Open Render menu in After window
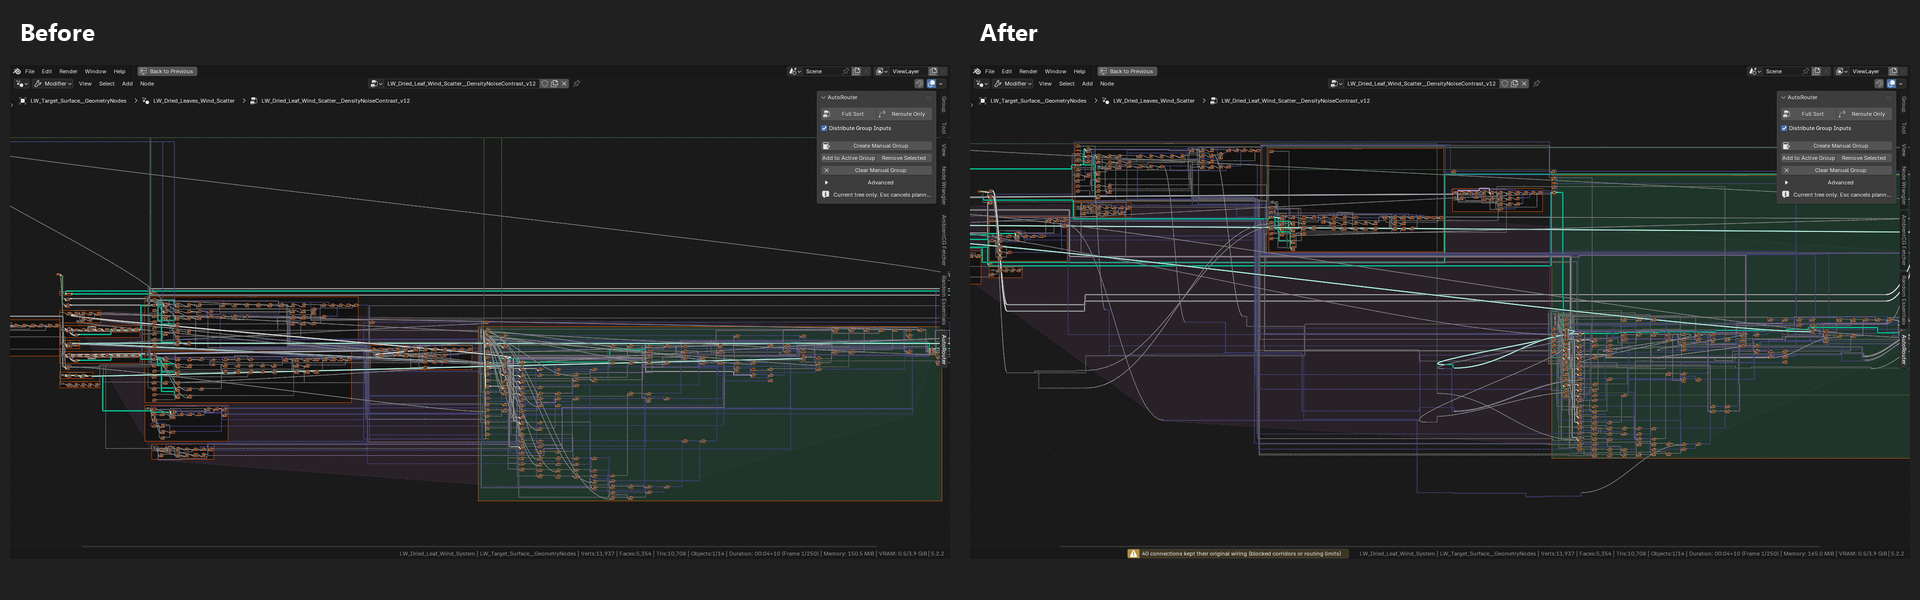Viewport: 1920px width, 600px height. click(x=1028, y=71)
